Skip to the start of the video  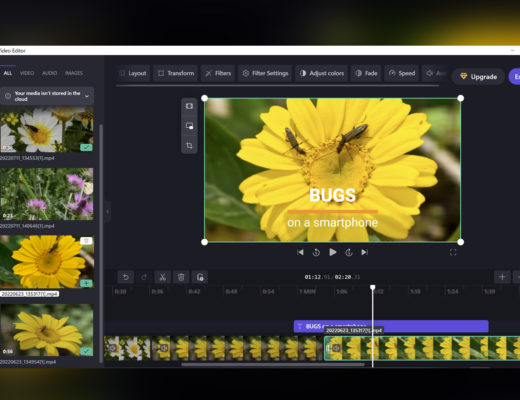click(x=300, y=252)
